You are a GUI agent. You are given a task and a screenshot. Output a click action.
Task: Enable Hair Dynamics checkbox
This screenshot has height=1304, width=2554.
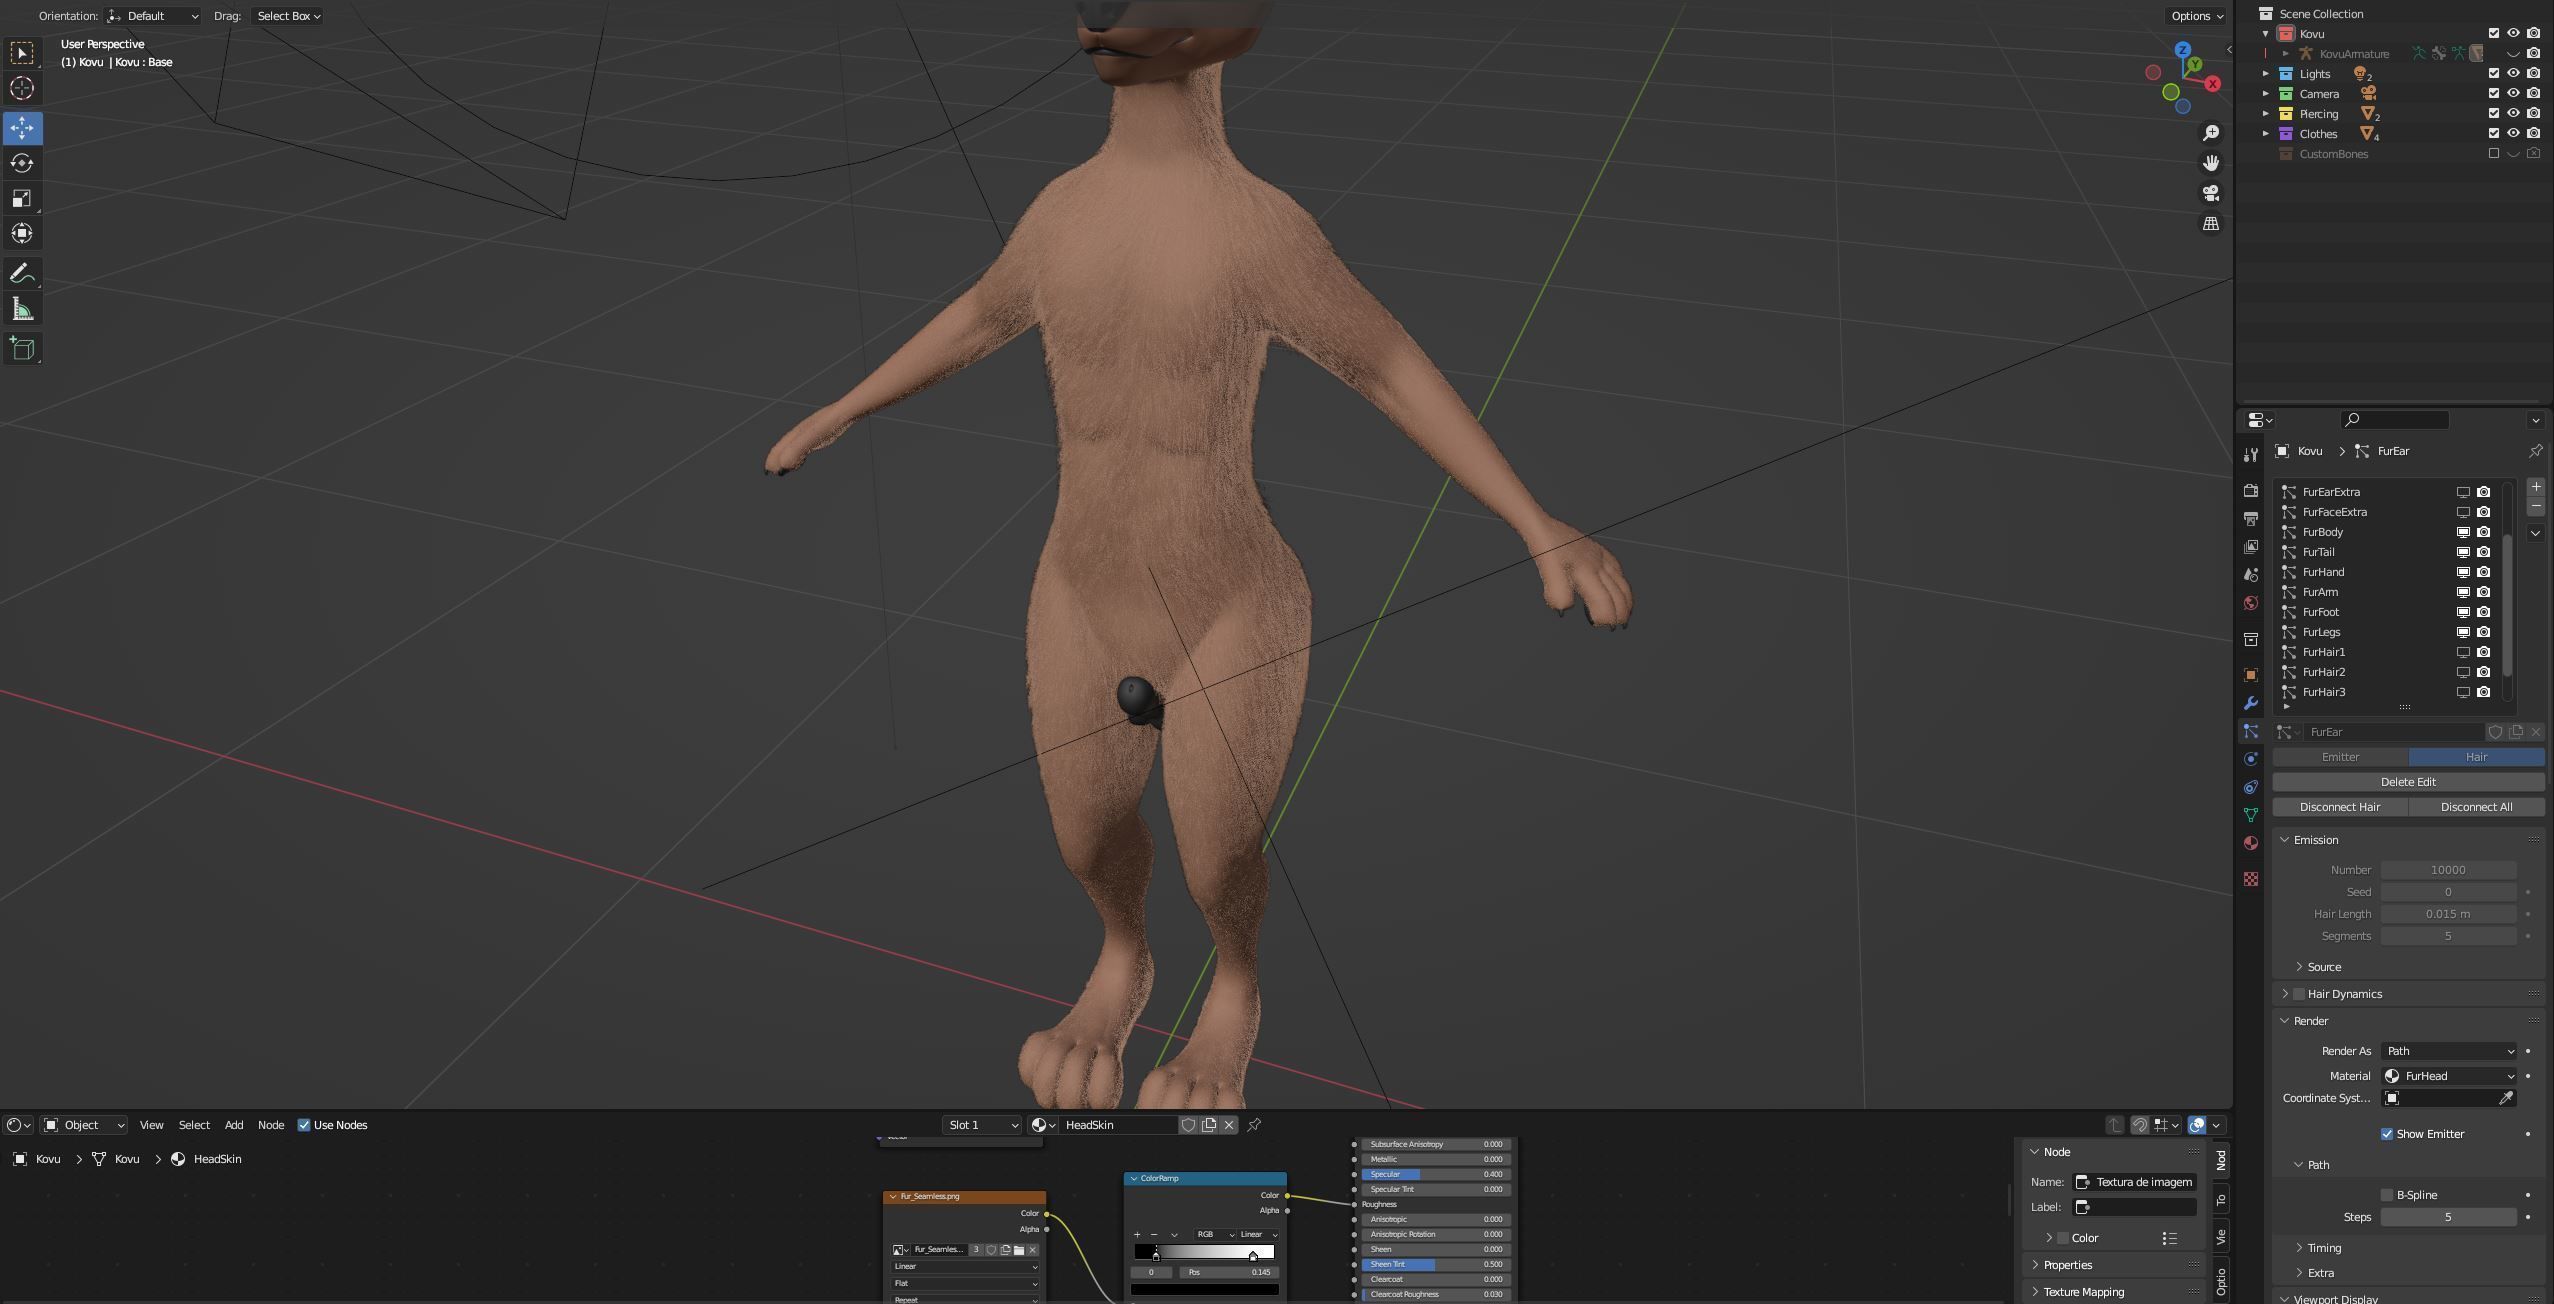[x=2299, y=994]
